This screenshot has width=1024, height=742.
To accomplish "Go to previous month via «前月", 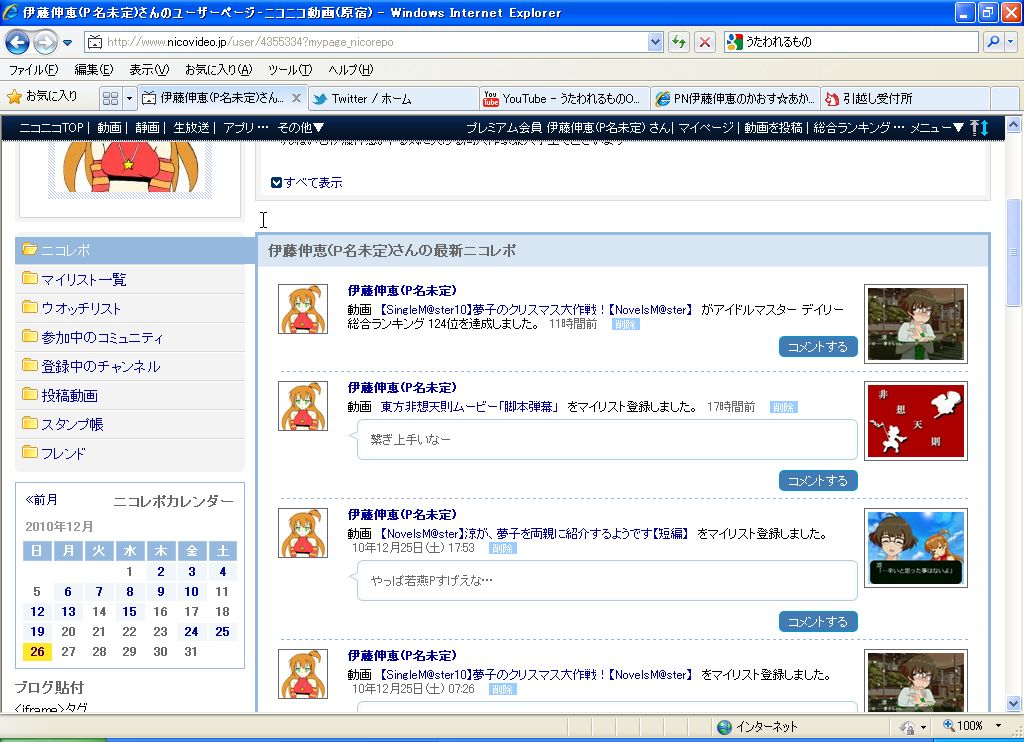I will [x=41, y=500].
